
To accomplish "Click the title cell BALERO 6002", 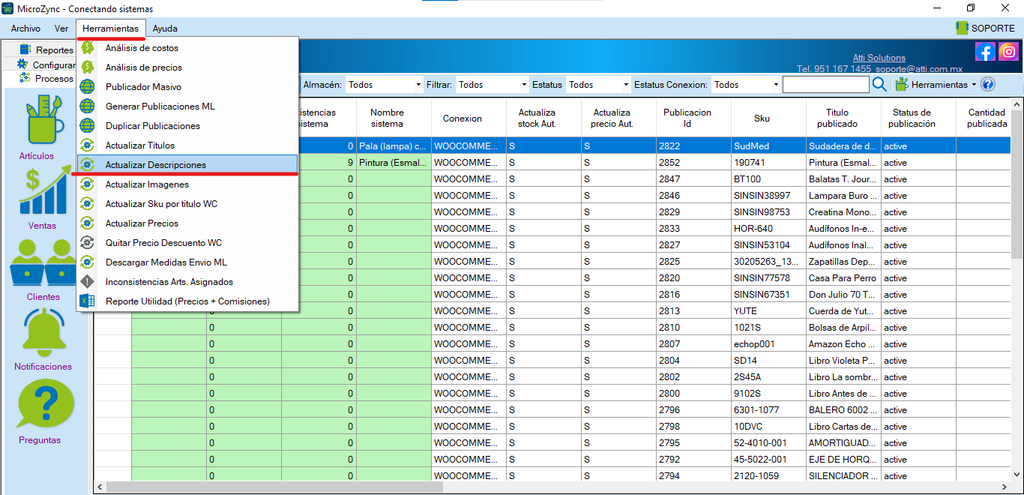I will (x=844, y=410).
